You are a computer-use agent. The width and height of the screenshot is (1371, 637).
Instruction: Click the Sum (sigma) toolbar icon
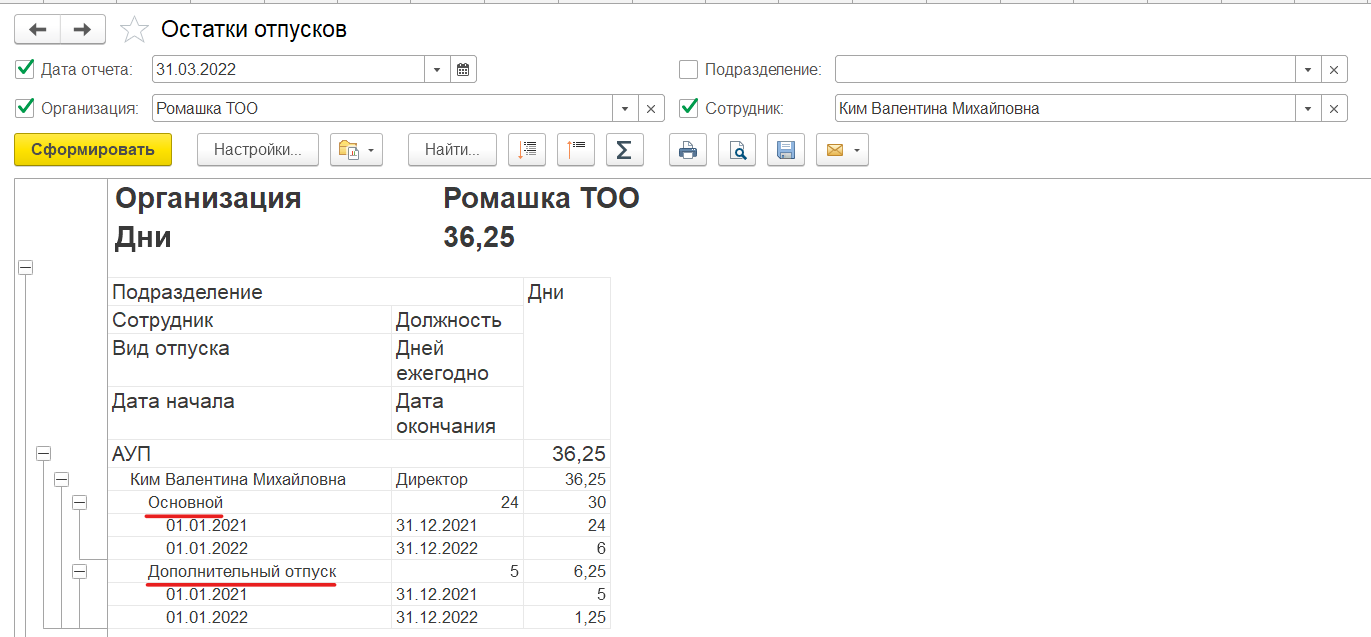pos(624,150)
